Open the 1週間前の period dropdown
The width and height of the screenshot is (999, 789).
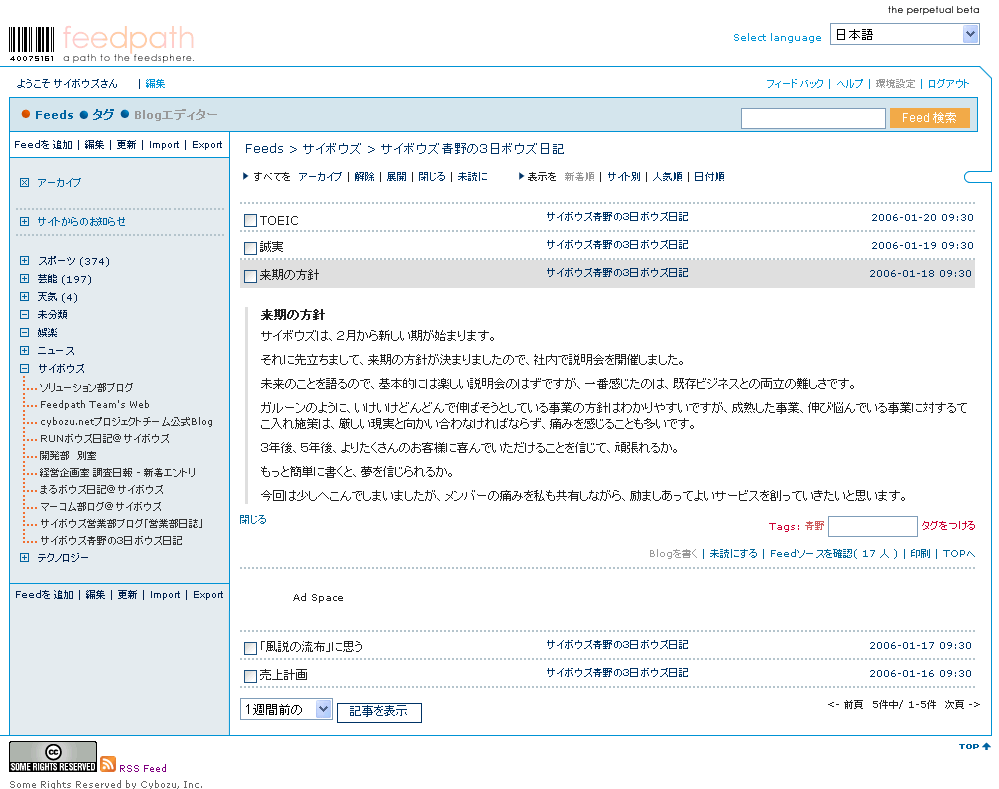(286, 709)
